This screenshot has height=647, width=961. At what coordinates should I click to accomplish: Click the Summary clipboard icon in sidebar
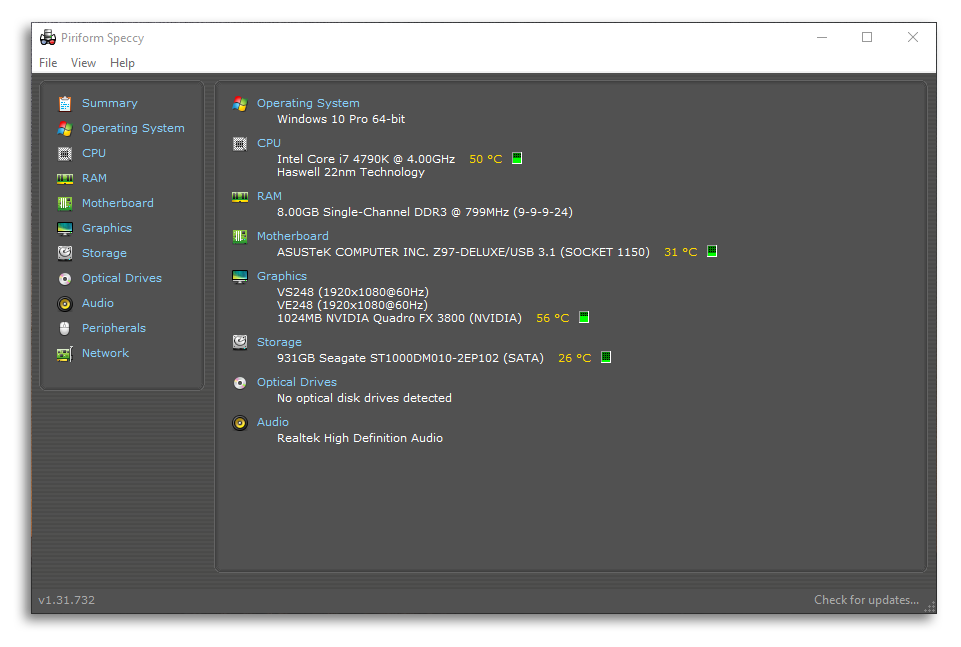[65, 104]
